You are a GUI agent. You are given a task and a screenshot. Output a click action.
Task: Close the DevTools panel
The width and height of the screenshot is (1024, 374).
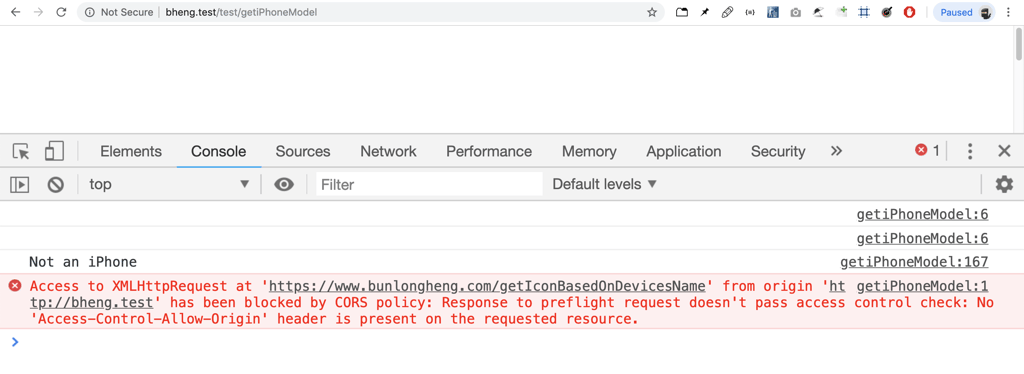(x=1004, y=151)
